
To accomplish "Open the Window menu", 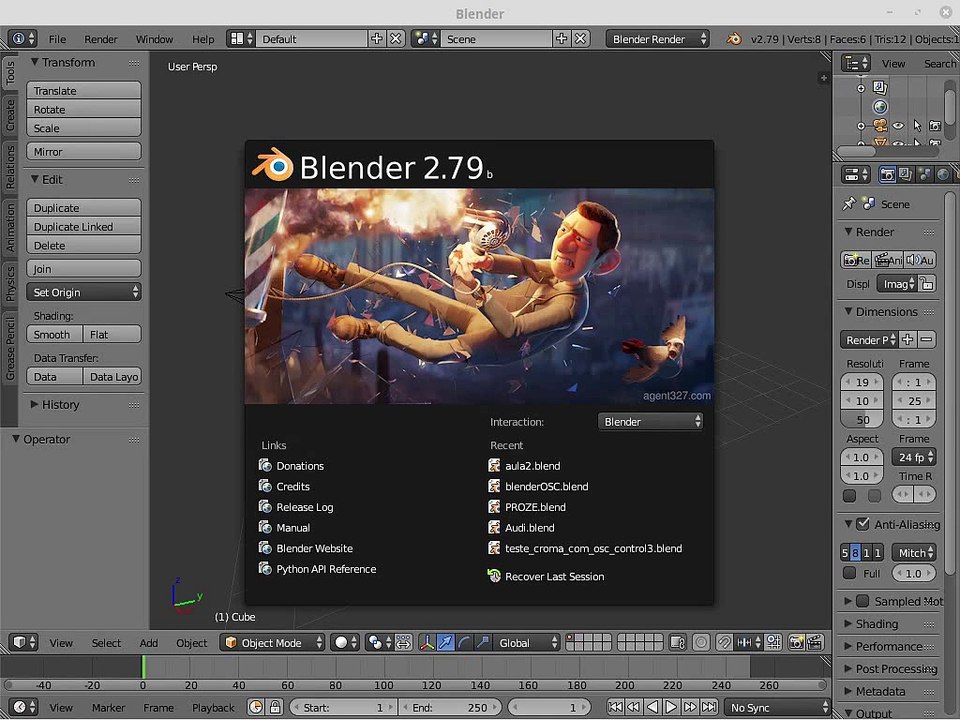I will pyautogui.click(x=154, y=39).
